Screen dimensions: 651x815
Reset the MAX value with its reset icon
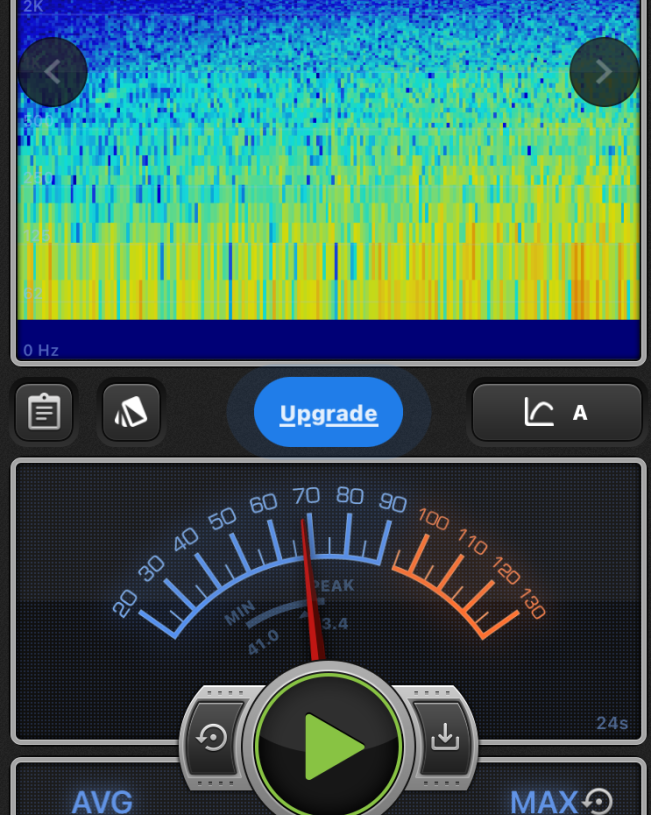tap(598, 801)
